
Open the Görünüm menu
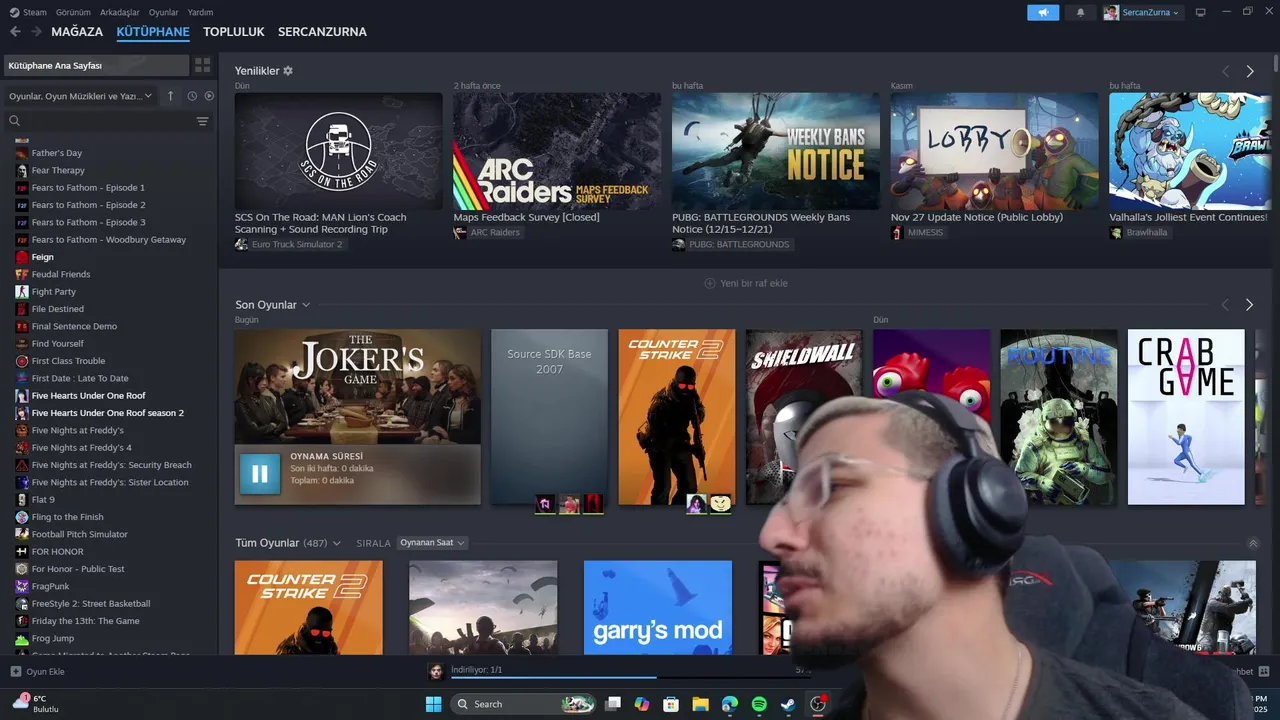pyautogui.click(x=73, y=12)
